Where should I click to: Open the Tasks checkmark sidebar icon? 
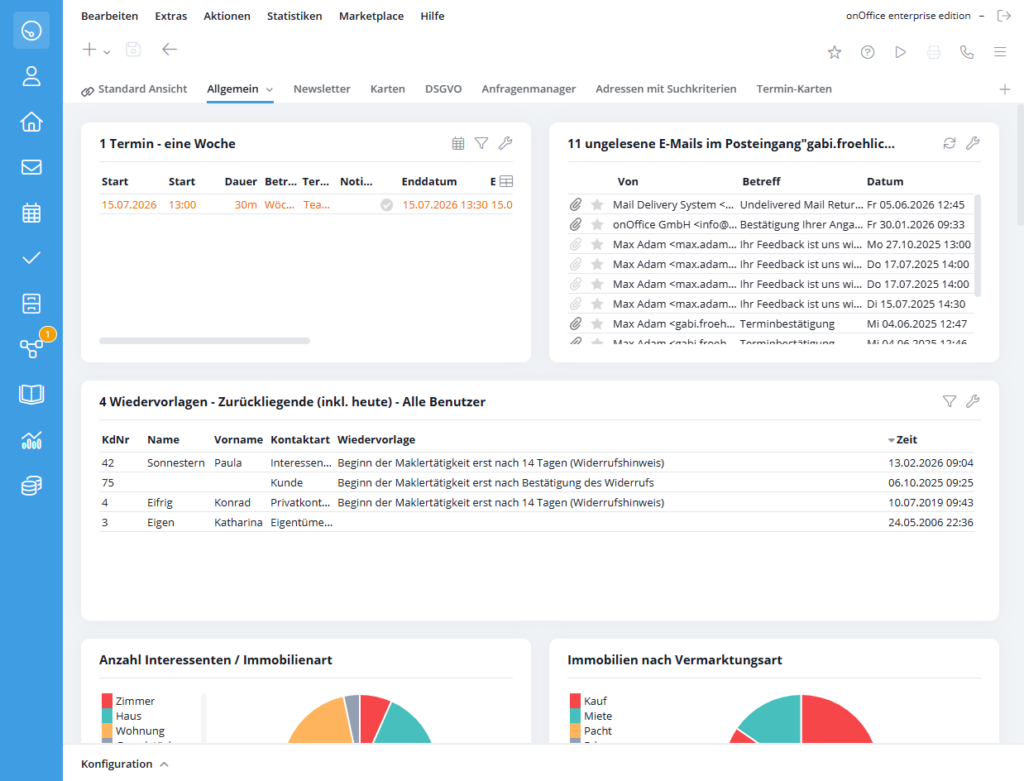click(x=31, y=258)
